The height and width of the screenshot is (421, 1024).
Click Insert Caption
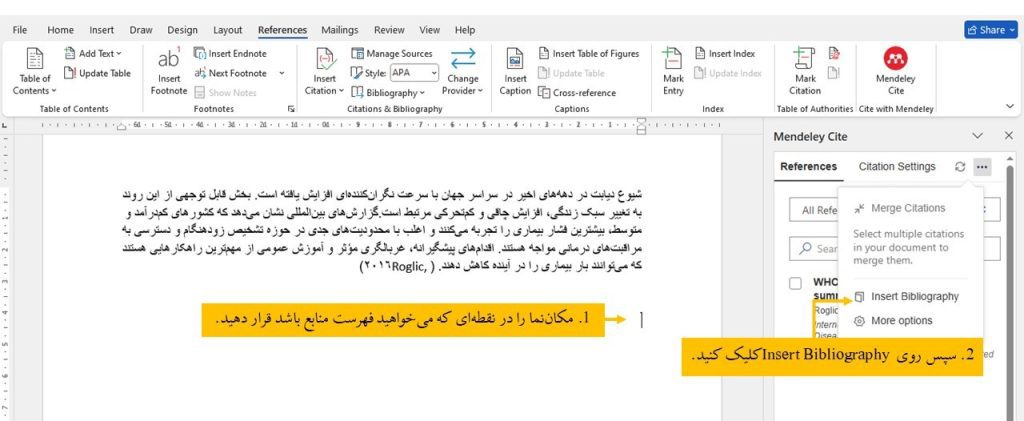515,72
